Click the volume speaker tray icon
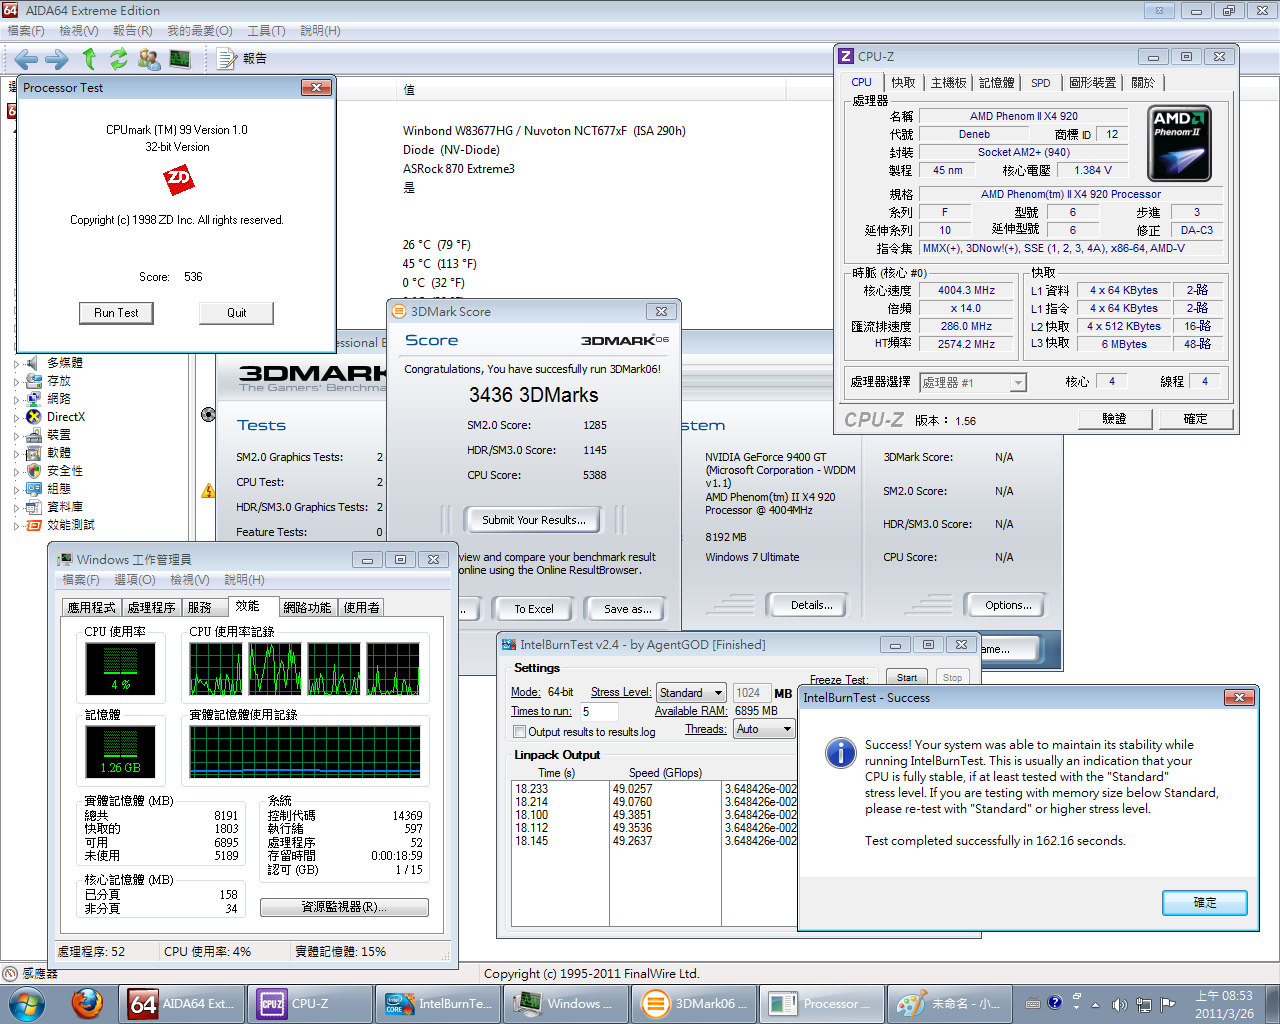Image resolution: width=1280 pixels, height=1024 pixels. [1119, 1004]
